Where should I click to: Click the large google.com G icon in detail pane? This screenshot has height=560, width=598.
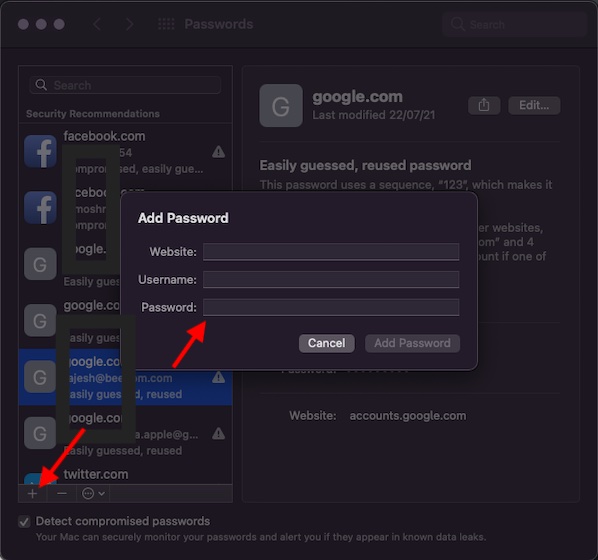click(x=281, y=105)
